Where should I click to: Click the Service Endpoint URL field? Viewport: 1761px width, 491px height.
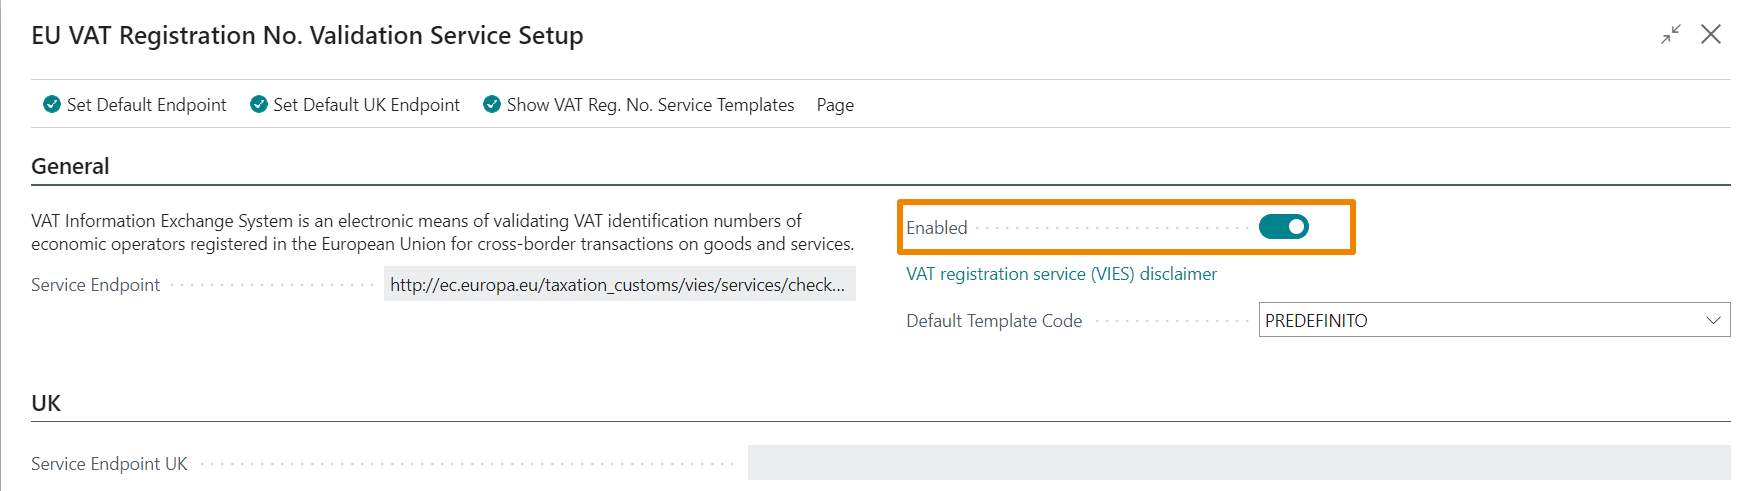(x=618, y=285)
